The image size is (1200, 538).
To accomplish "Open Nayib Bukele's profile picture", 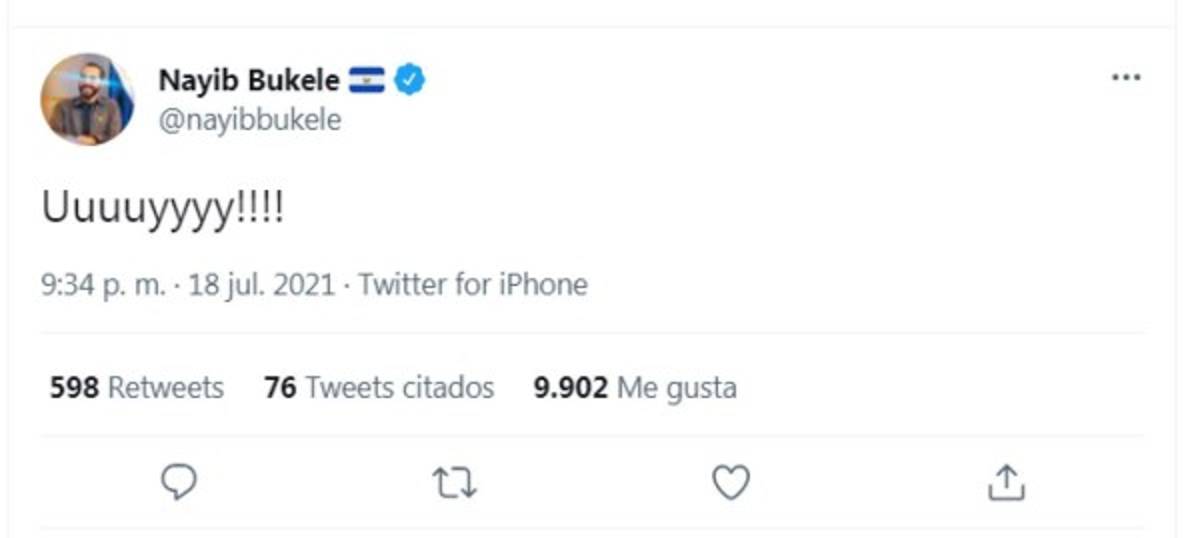I will pos(87,99).
